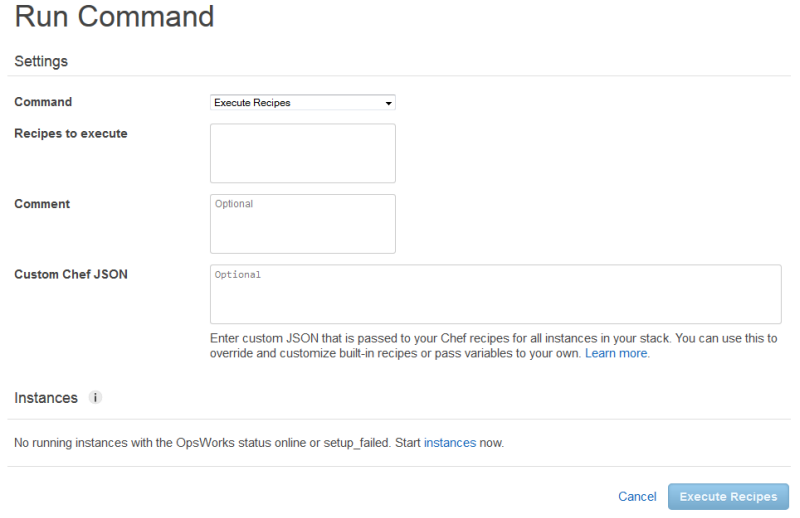Viewport: 800px width, 518px height.
Task: Click the Recipes to execute label
Action: [71, 133]
